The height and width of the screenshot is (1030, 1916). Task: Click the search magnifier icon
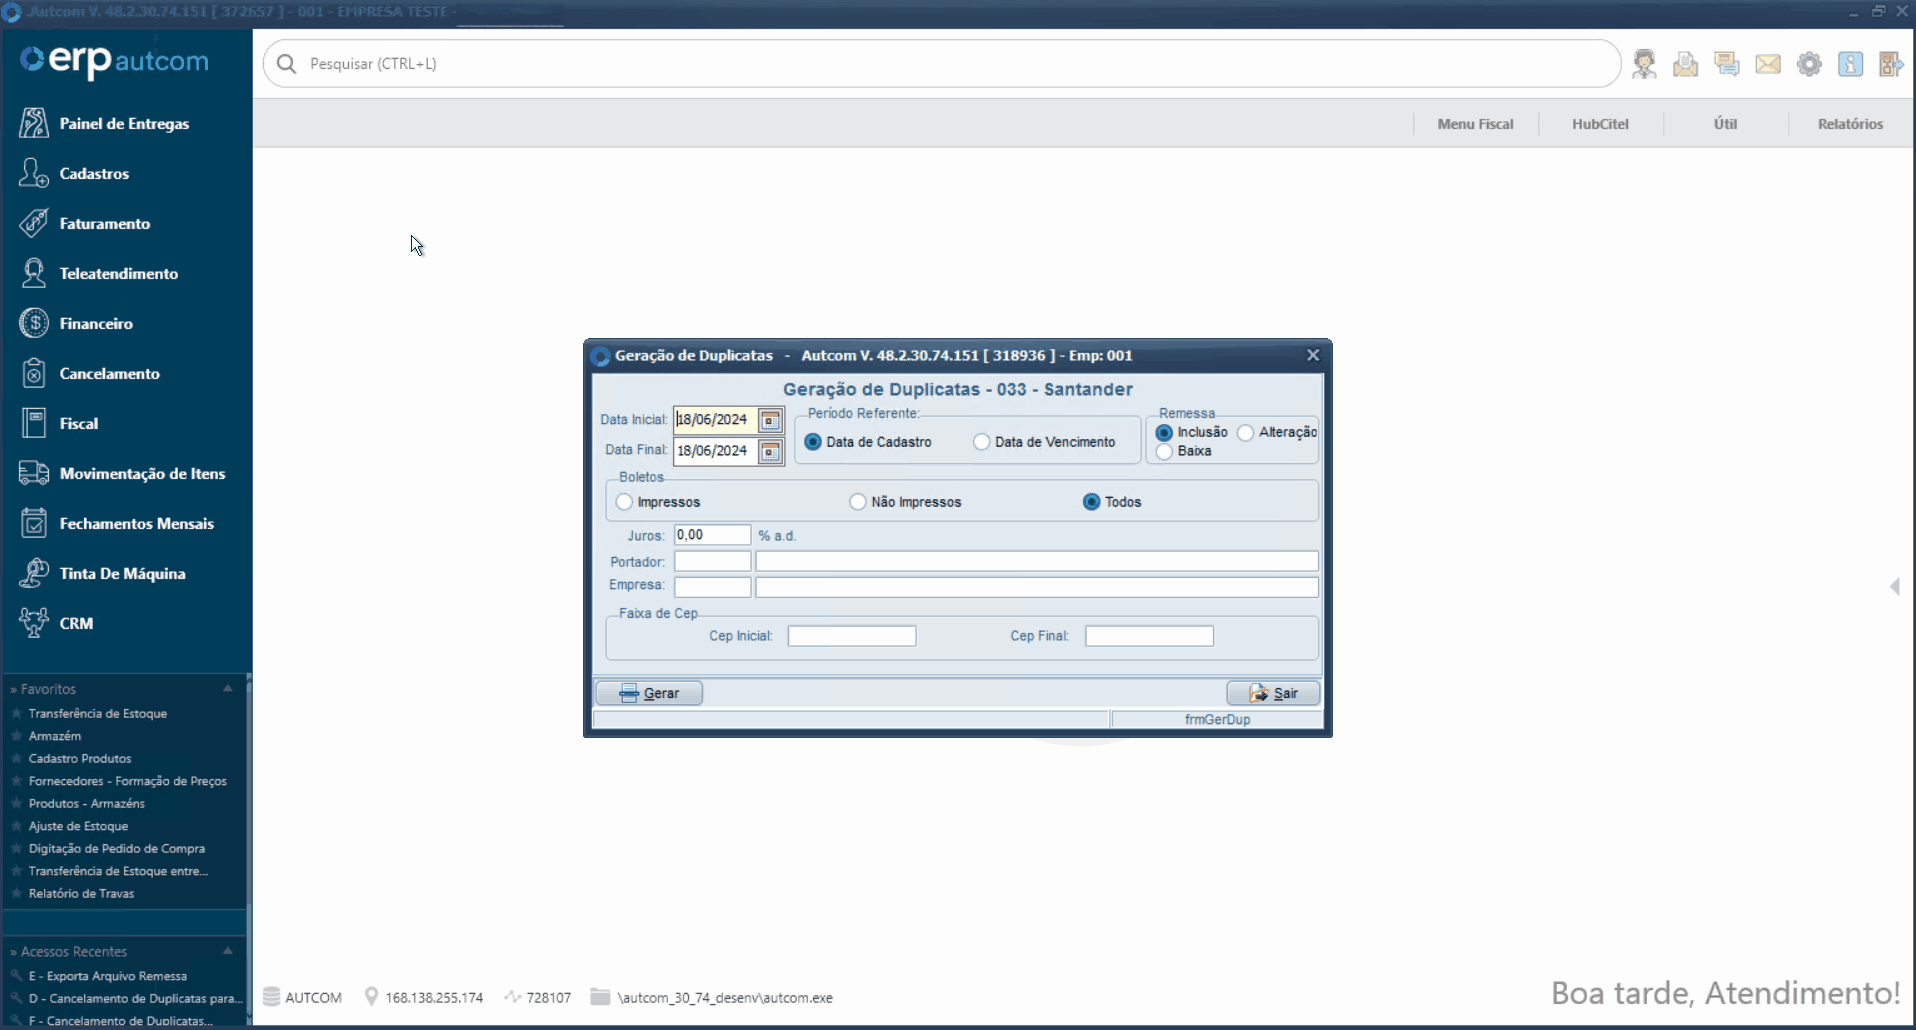coord(286,64)
